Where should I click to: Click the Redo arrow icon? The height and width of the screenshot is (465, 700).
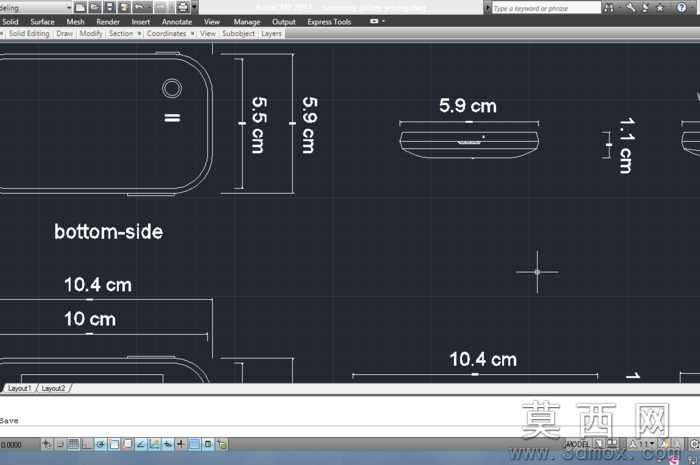161,7
